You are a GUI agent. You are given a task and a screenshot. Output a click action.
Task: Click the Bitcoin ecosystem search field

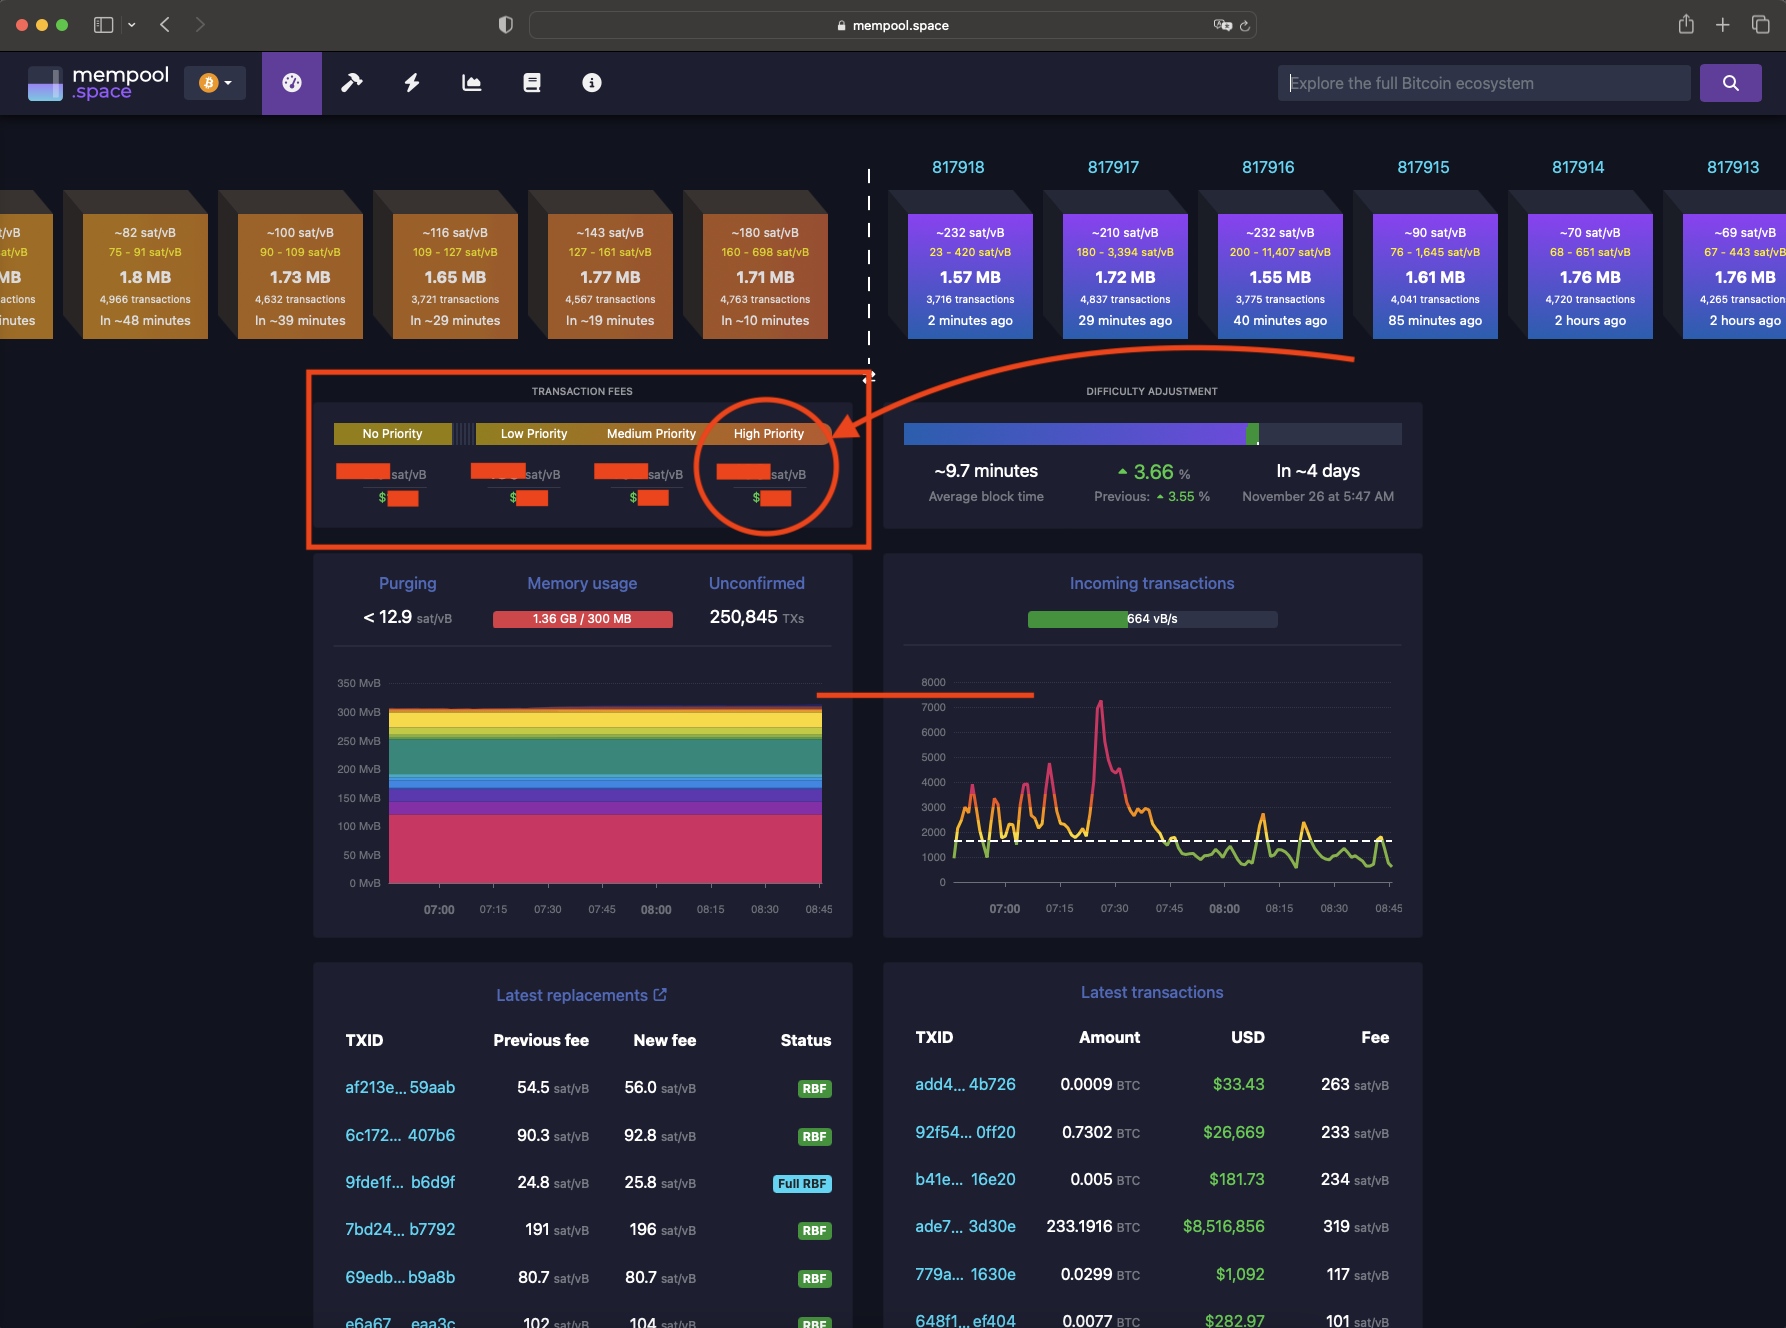[x=1483, y=83]
